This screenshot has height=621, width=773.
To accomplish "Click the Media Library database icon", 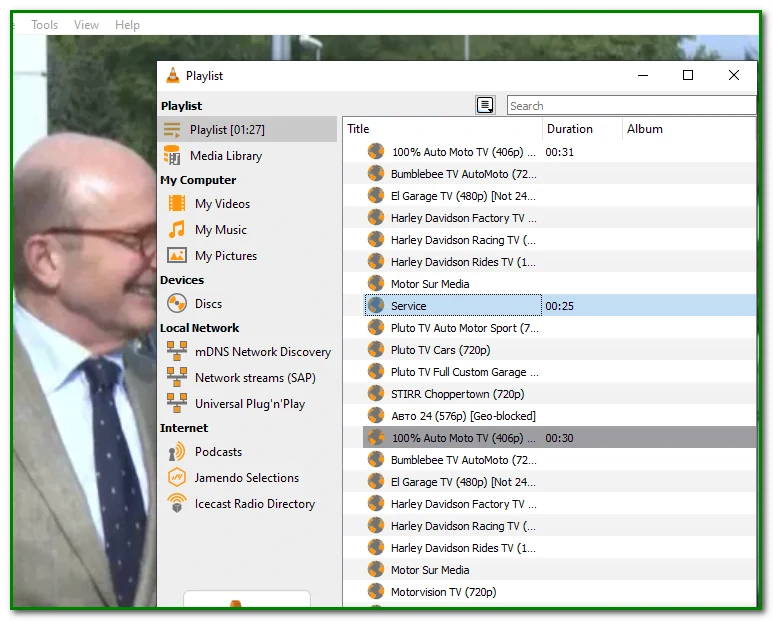I will pyautogui.click(x=172, y=156).
